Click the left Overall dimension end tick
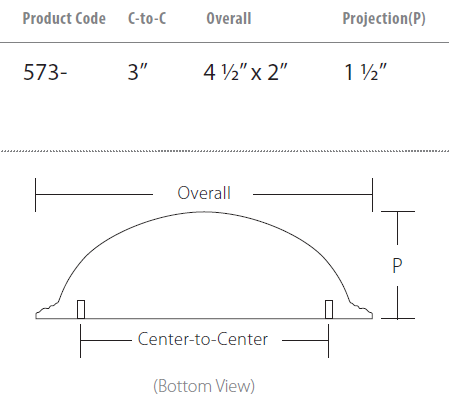449x409 pixels. coord(35,195)
